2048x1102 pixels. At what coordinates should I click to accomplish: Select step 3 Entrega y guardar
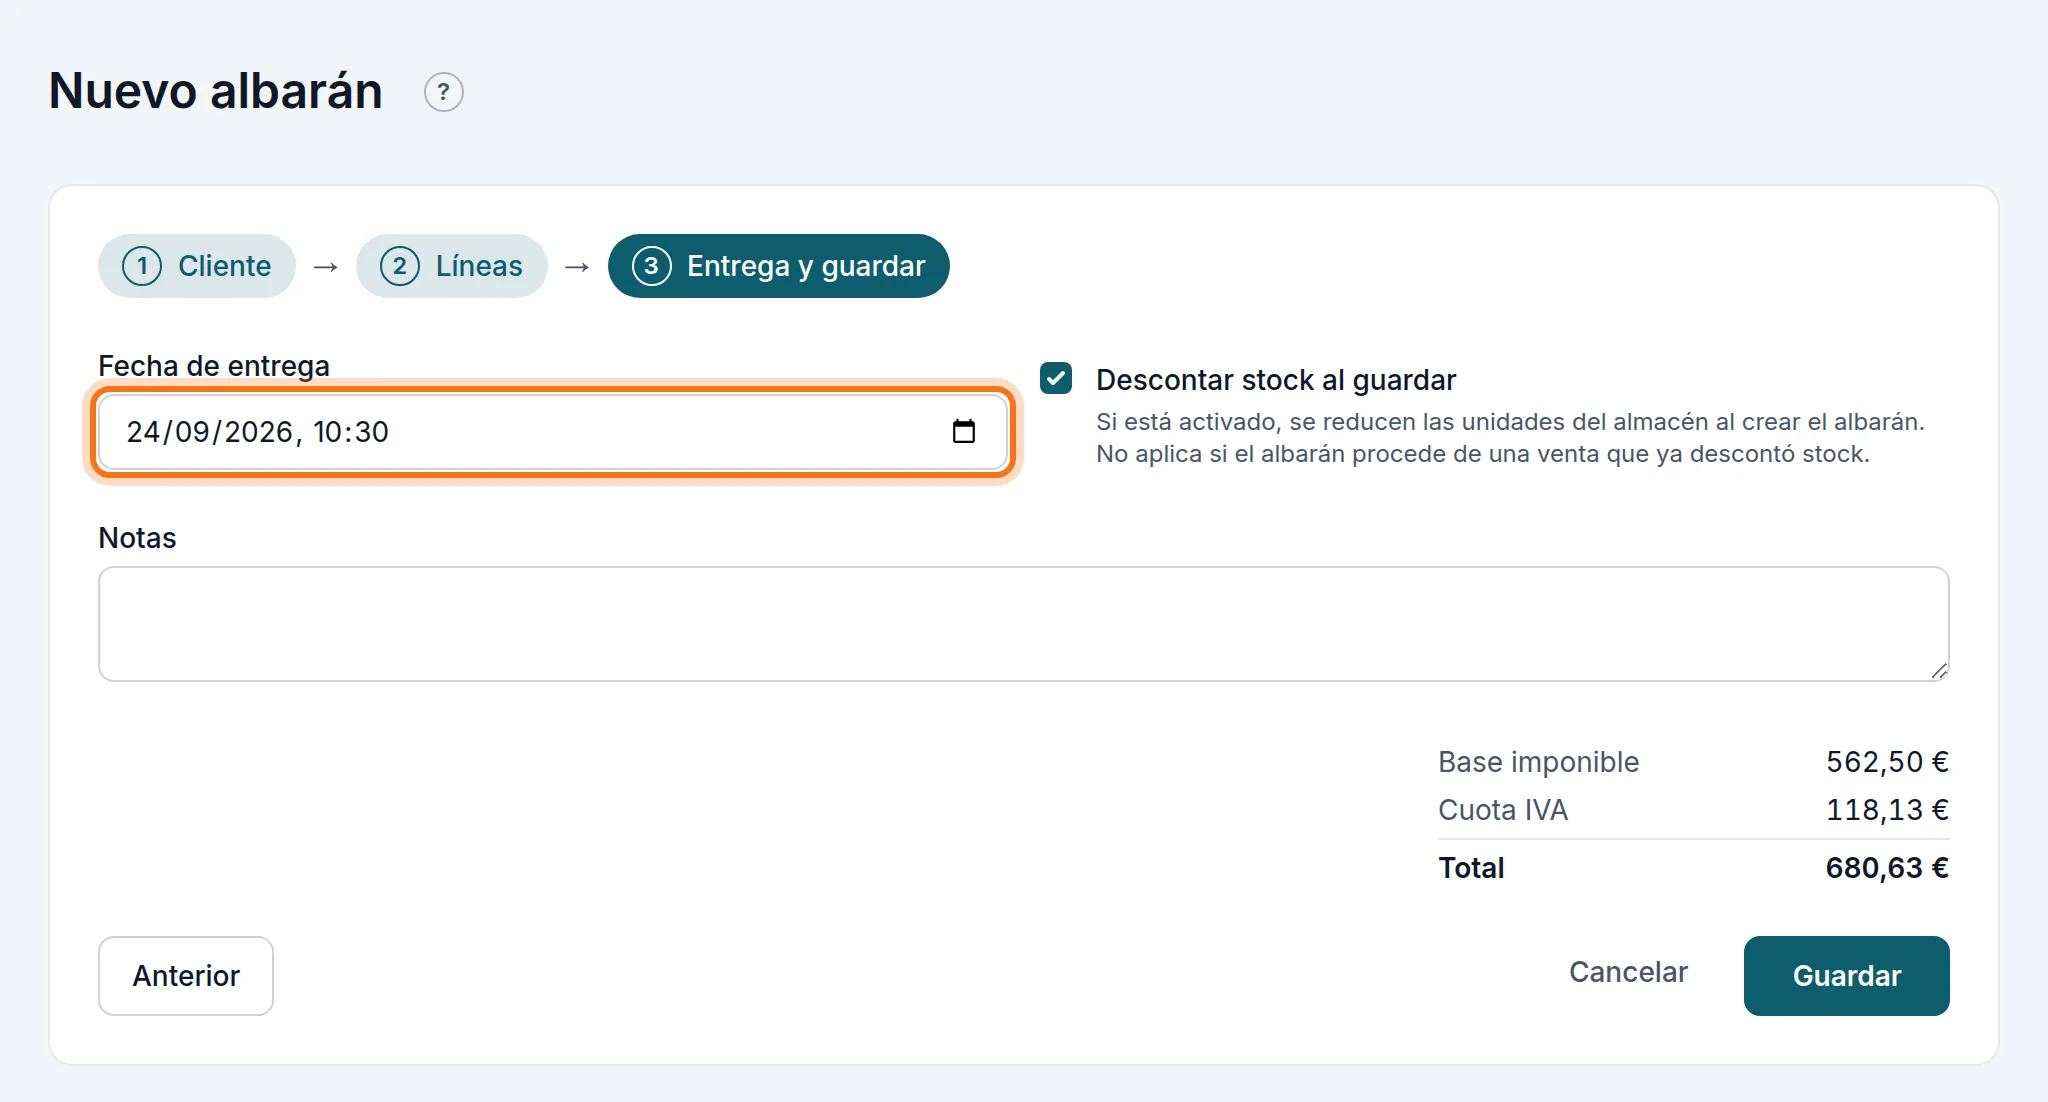[778, 266]
